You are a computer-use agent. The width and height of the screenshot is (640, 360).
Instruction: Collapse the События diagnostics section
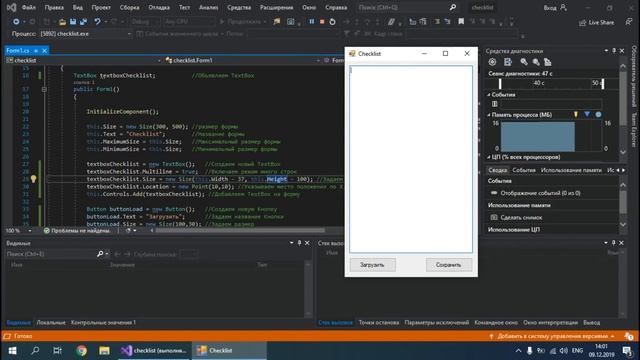489,95
